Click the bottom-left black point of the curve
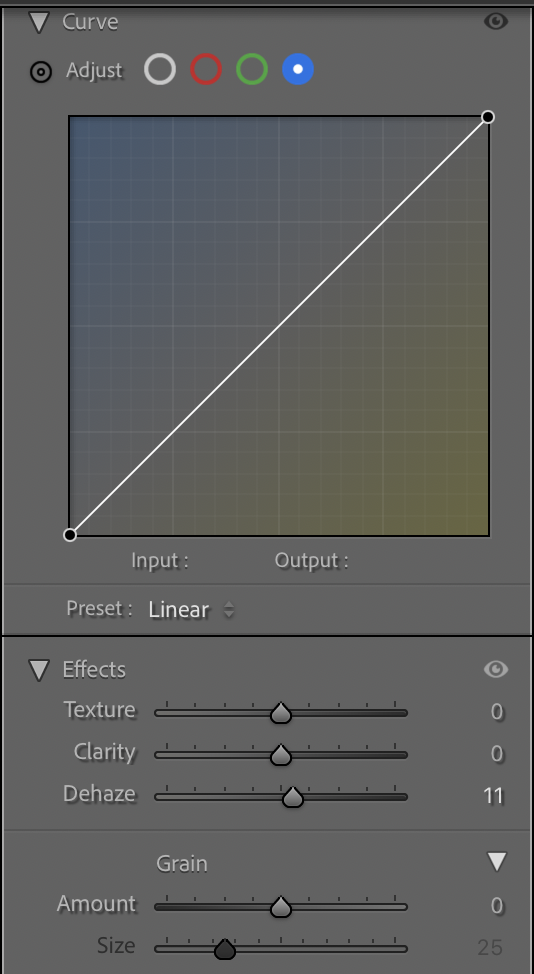The image size is (534, 974). click(x=70, y=535)
